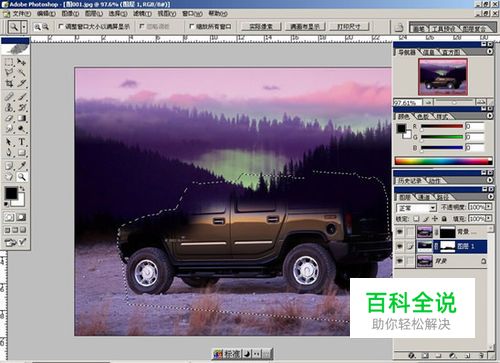This screenshot has height=363, width=500.
Task: Select the Clone Stamp tool
Action: tap(9, 108)
